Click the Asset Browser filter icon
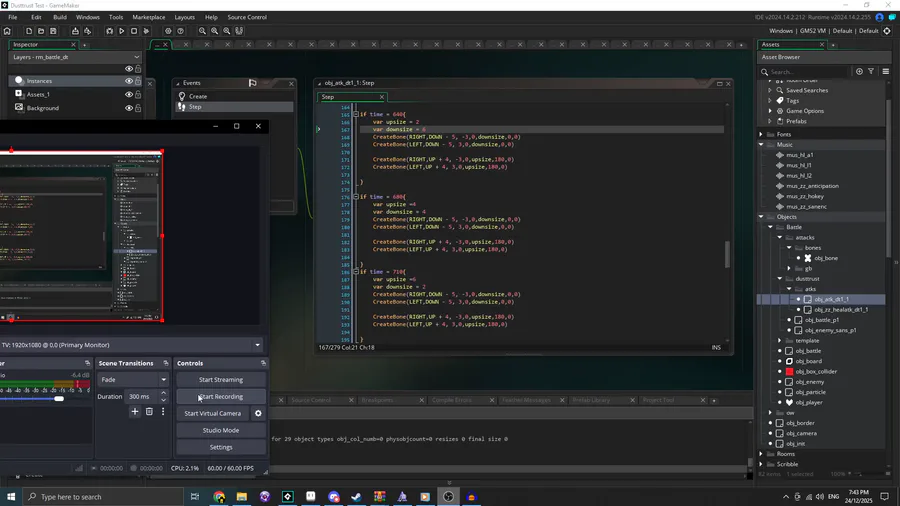The image size is (900, 506). pos(871,72)
